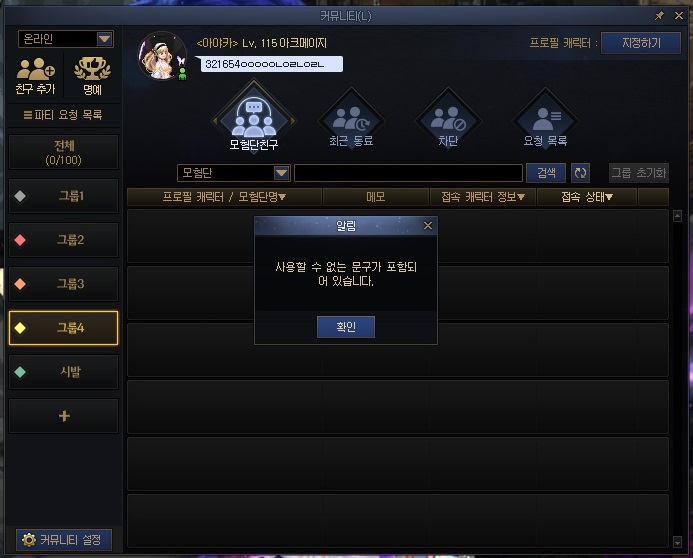Click the 지정하기 profile character button
The image size is (693, 558).
641,43
